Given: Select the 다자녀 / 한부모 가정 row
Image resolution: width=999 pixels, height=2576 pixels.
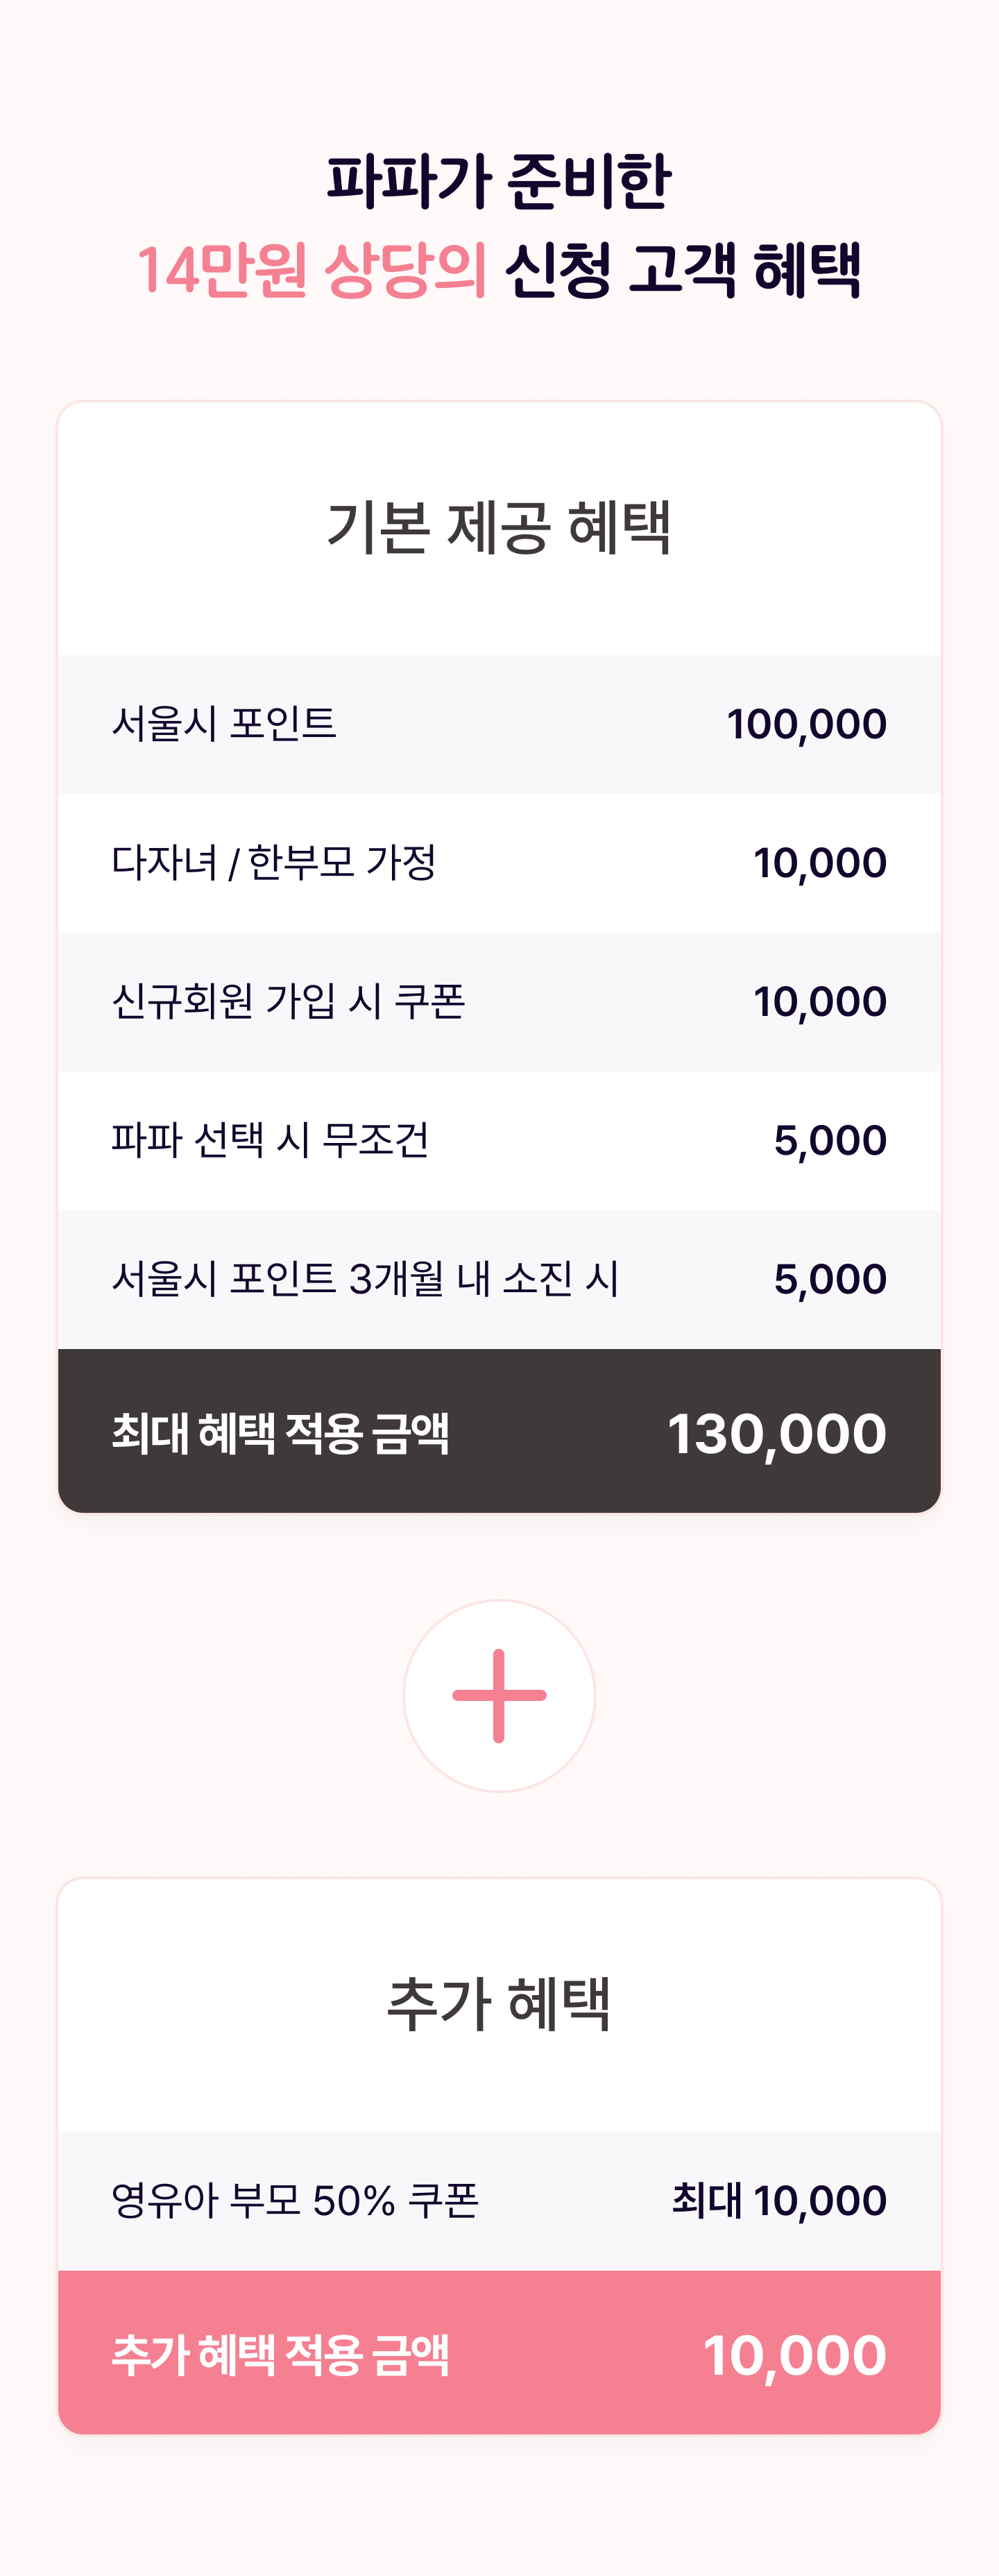Looking at the screenshot, I should point(499,863).
